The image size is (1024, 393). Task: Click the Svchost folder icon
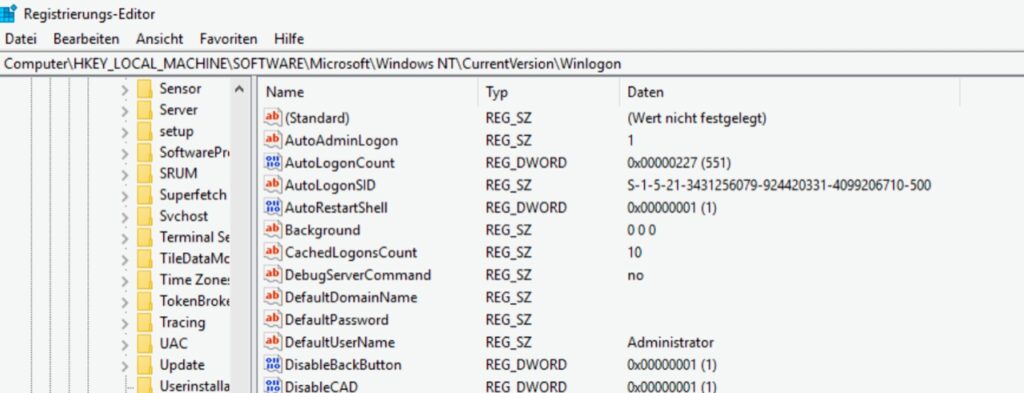pyautogui.click(x=145, y=216)
